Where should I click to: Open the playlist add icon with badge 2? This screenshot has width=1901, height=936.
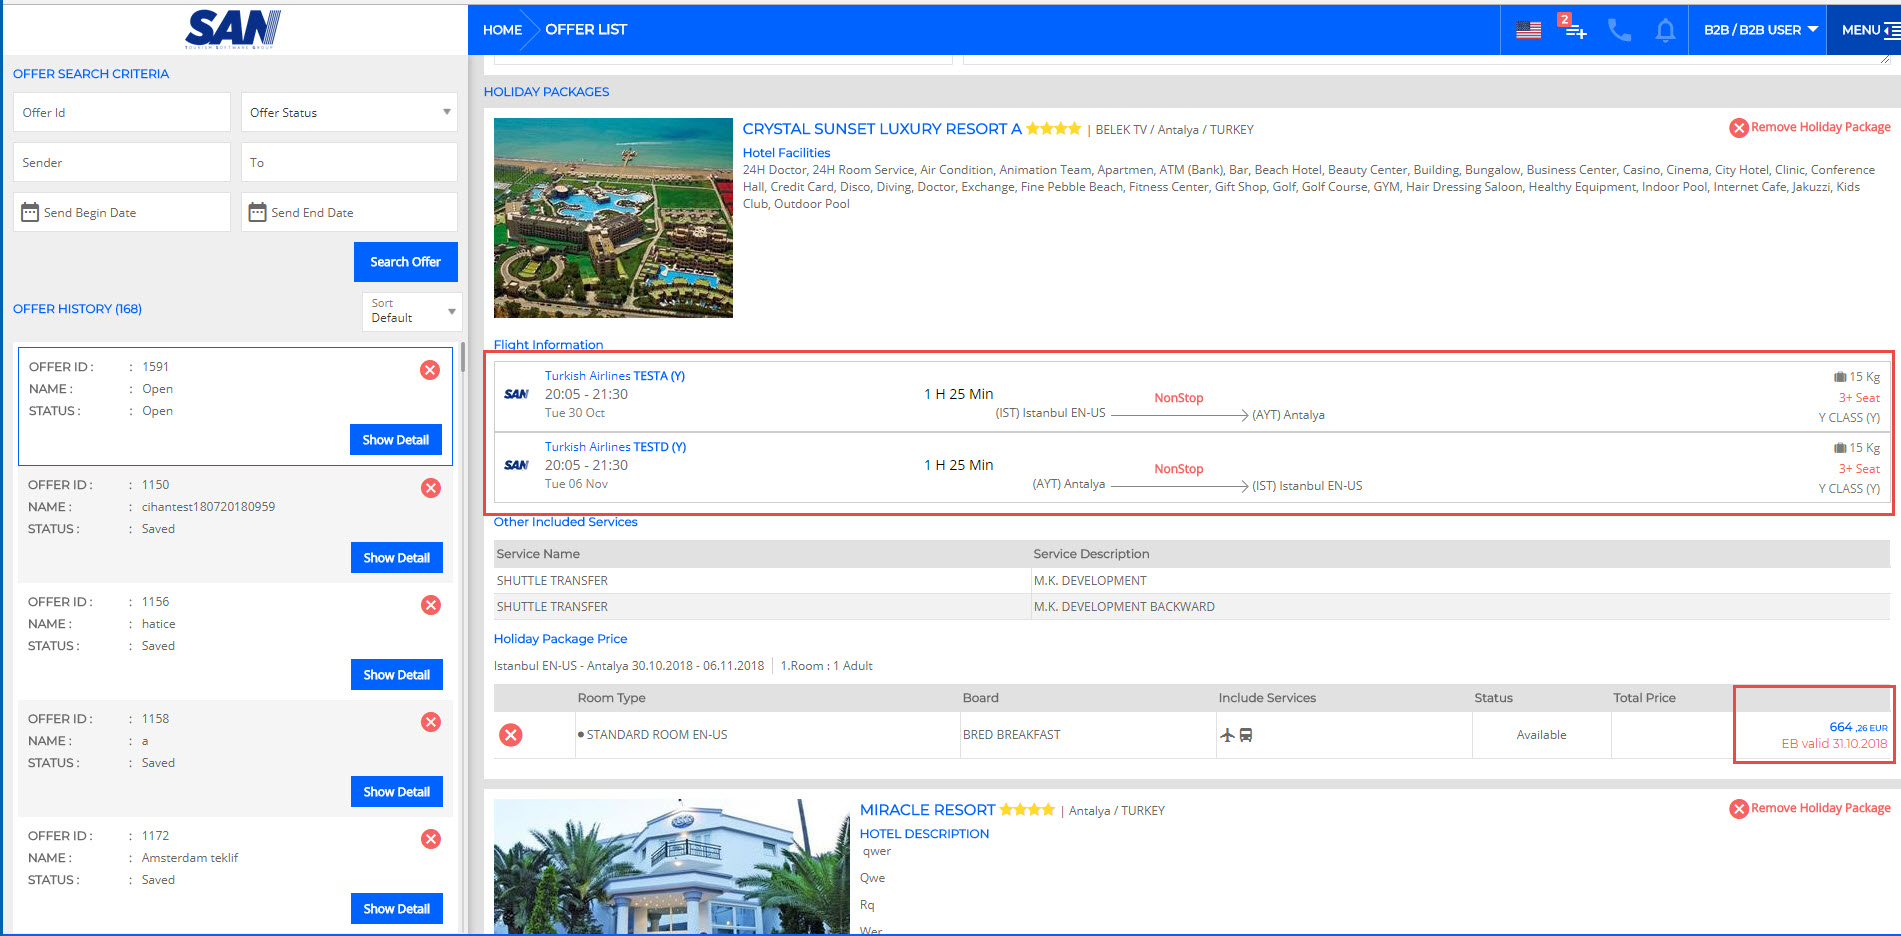(x=1574, y=28)
